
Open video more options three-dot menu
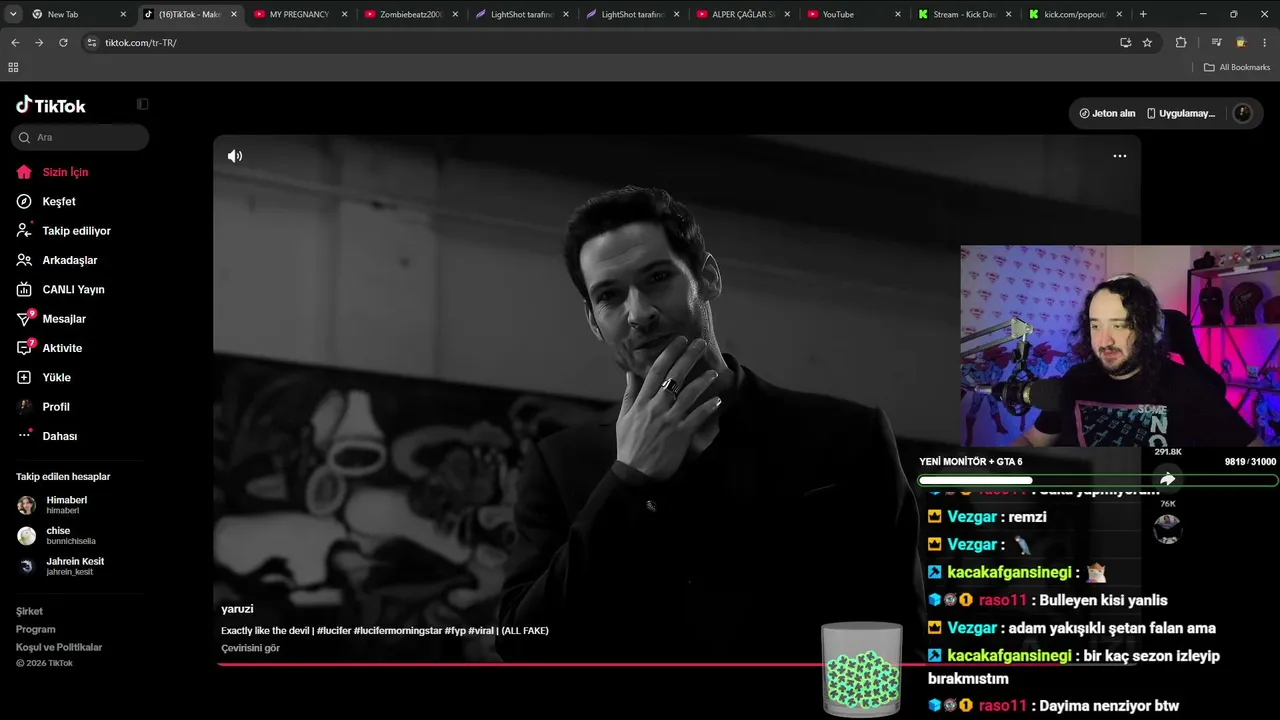1120,156
